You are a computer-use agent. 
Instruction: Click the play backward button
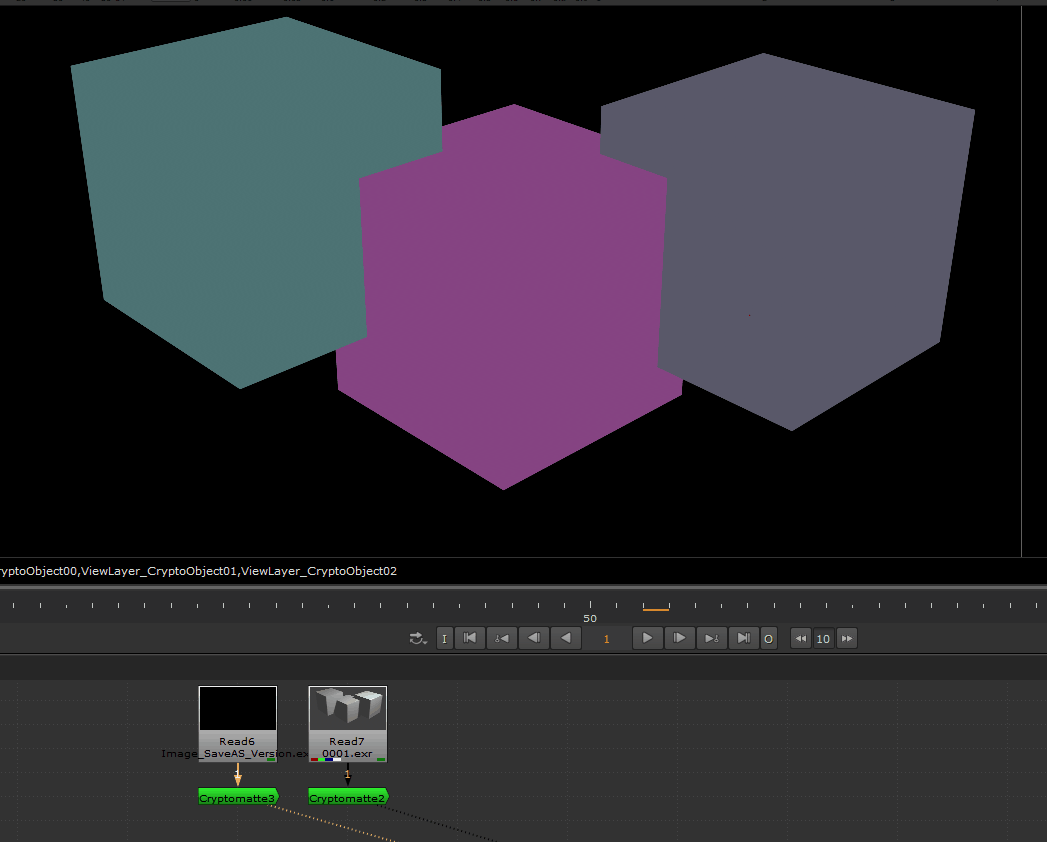coord(566,638)
